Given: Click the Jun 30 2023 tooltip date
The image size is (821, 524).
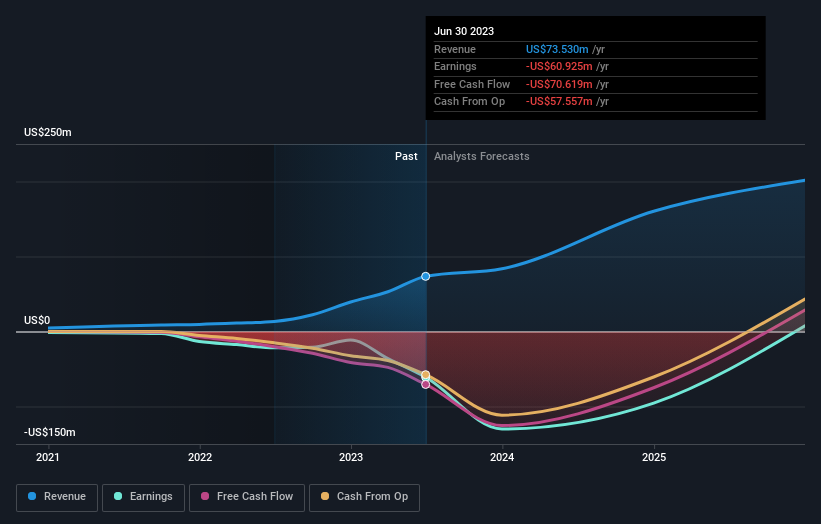Looking at the screenshot, I should click(464, 31).
